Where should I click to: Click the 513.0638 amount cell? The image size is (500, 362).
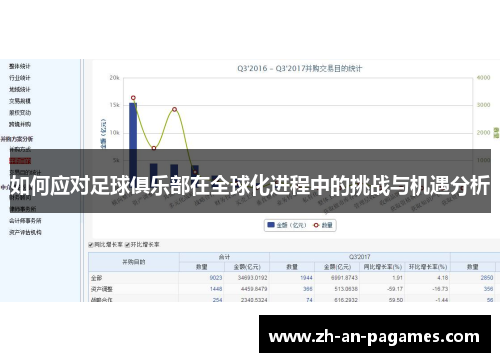pos(346,289)
